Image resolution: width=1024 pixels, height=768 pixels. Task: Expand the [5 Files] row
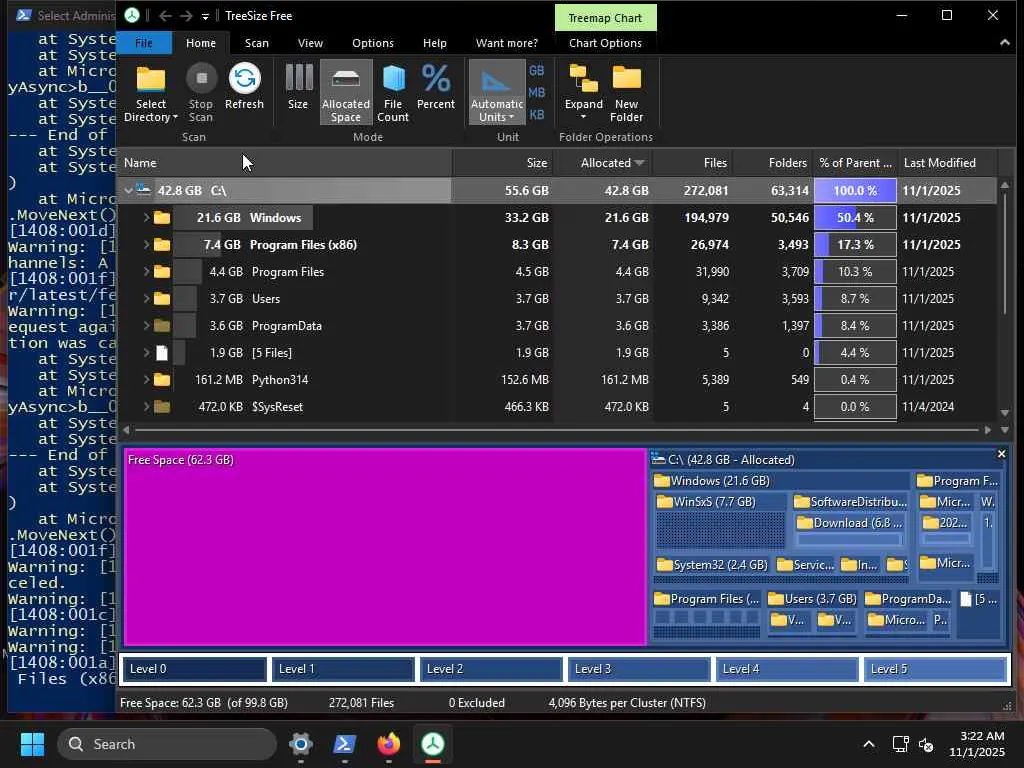click(146, 353)
